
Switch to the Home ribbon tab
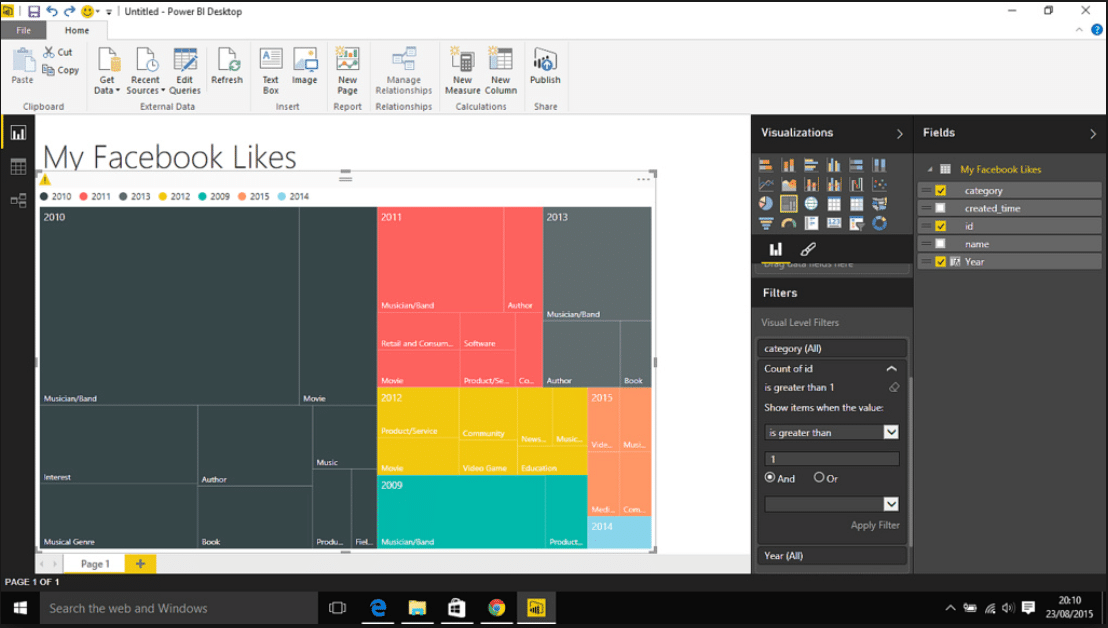(x=77, y=30)
